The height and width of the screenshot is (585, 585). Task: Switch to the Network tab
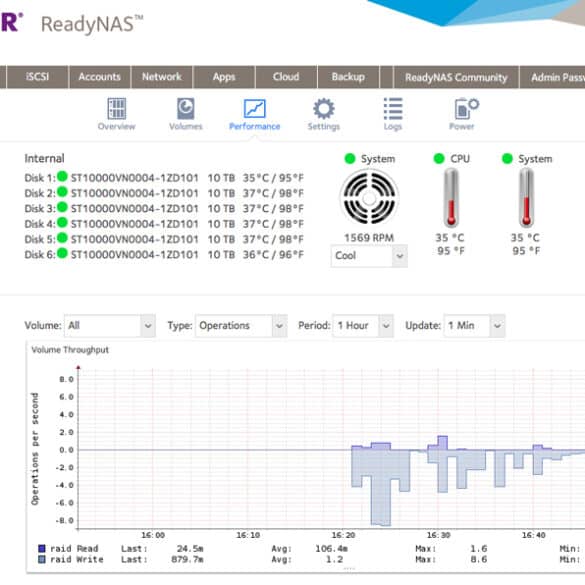pos(162,77)
